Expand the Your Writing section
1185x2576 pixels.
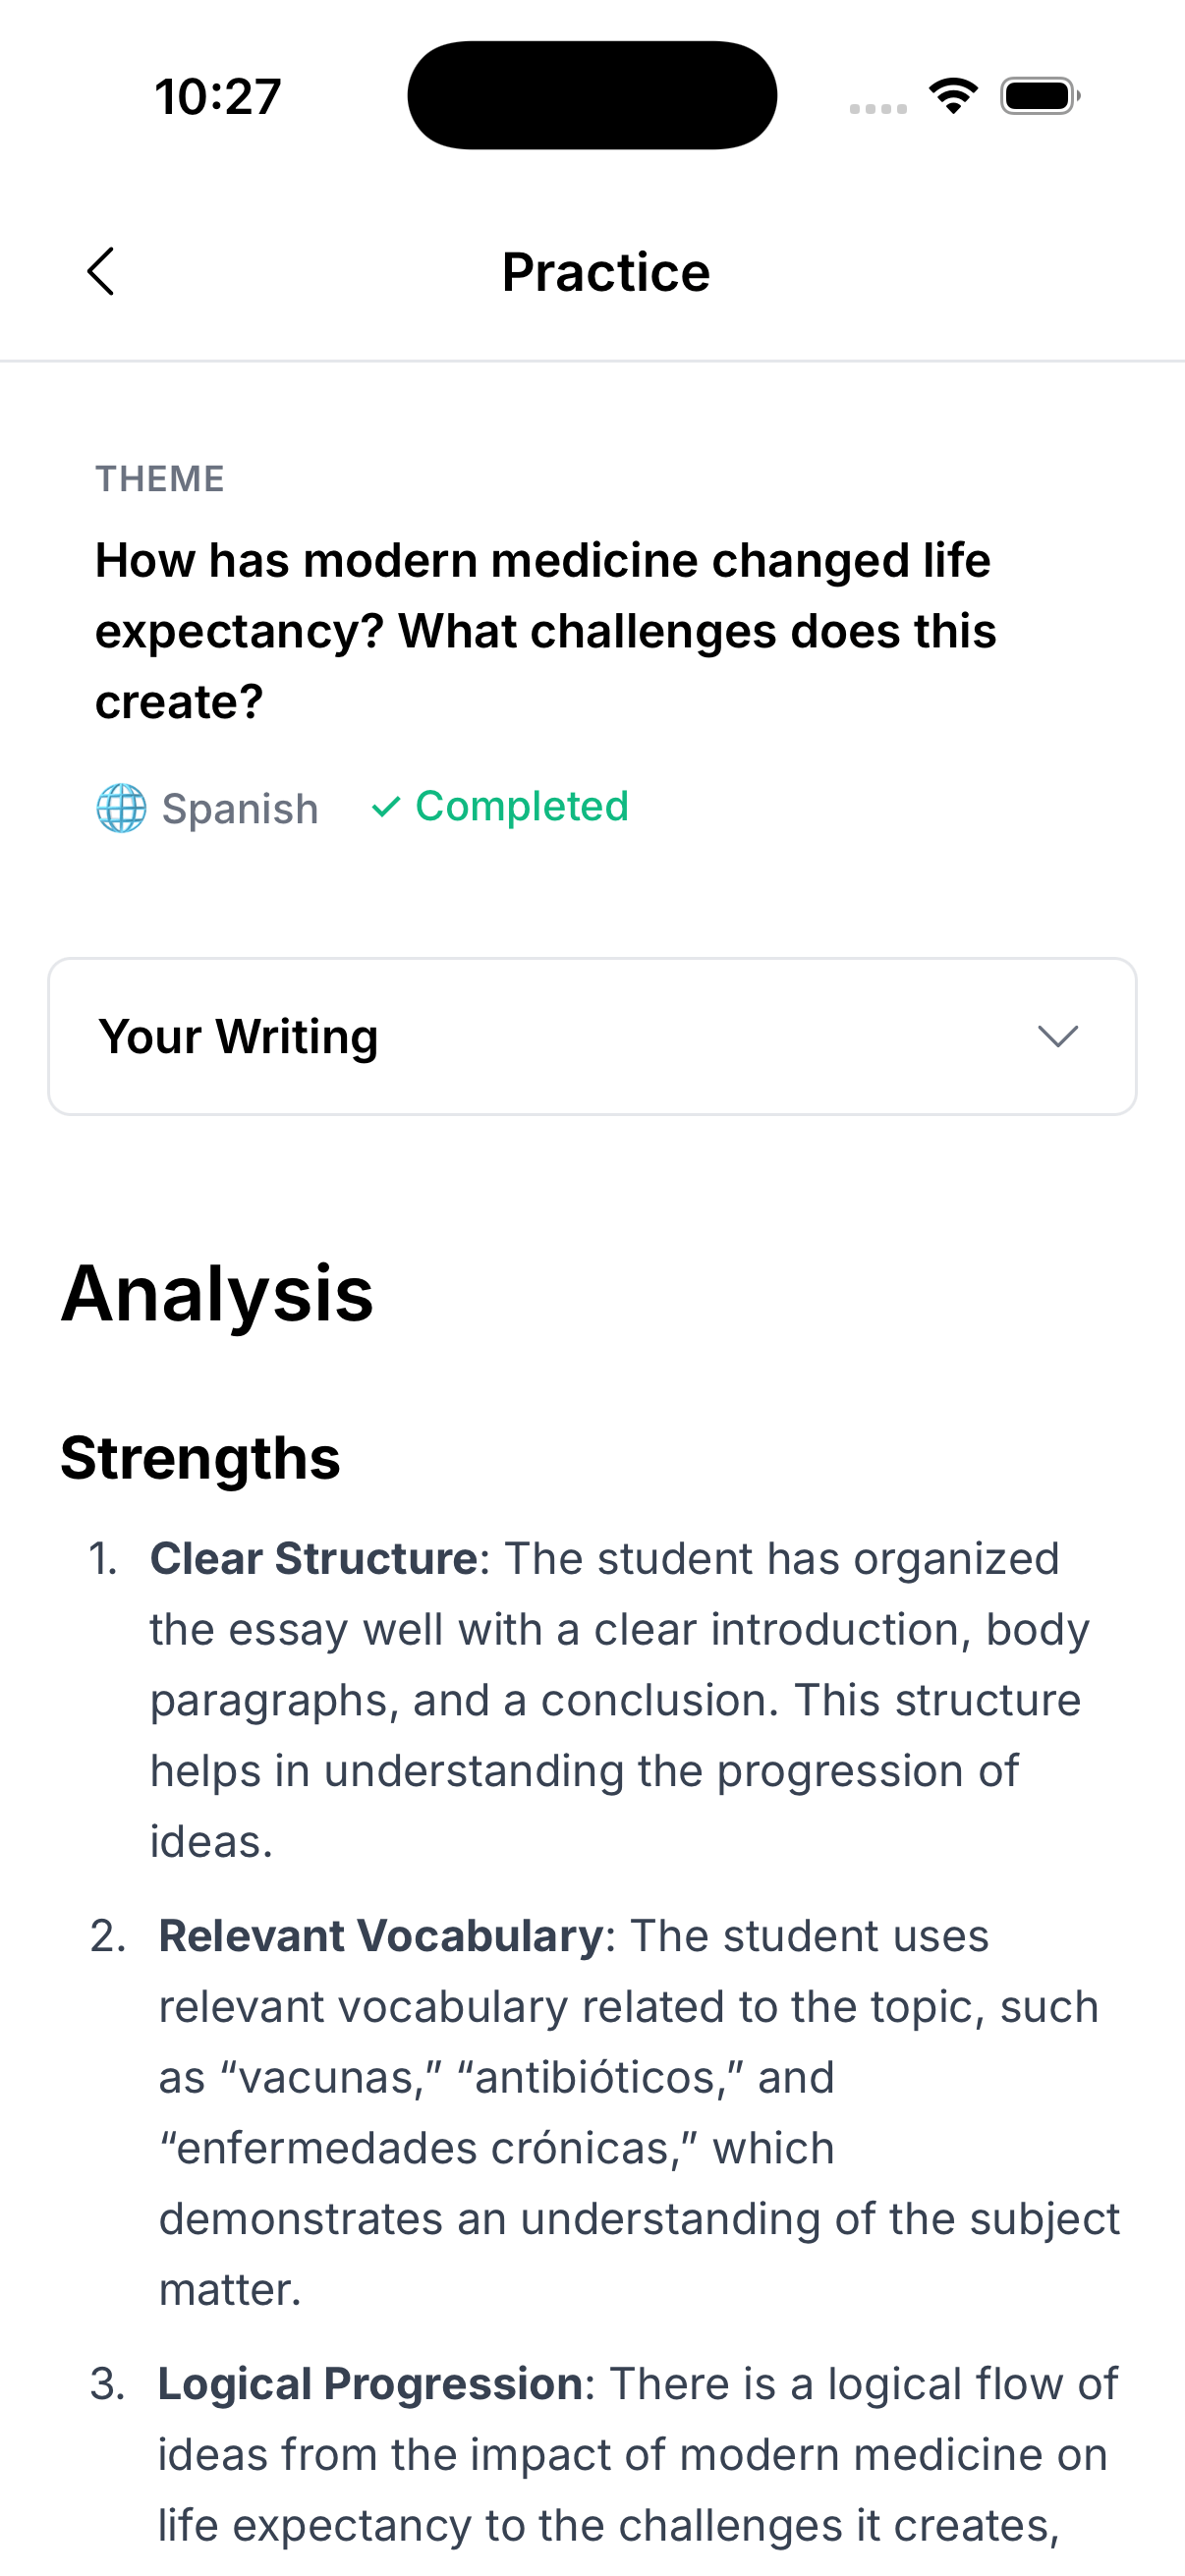coord(592,1035)
